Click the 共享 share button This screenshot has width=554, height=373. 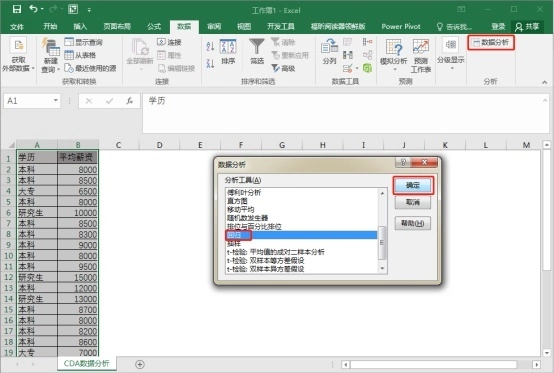point(527,26)
